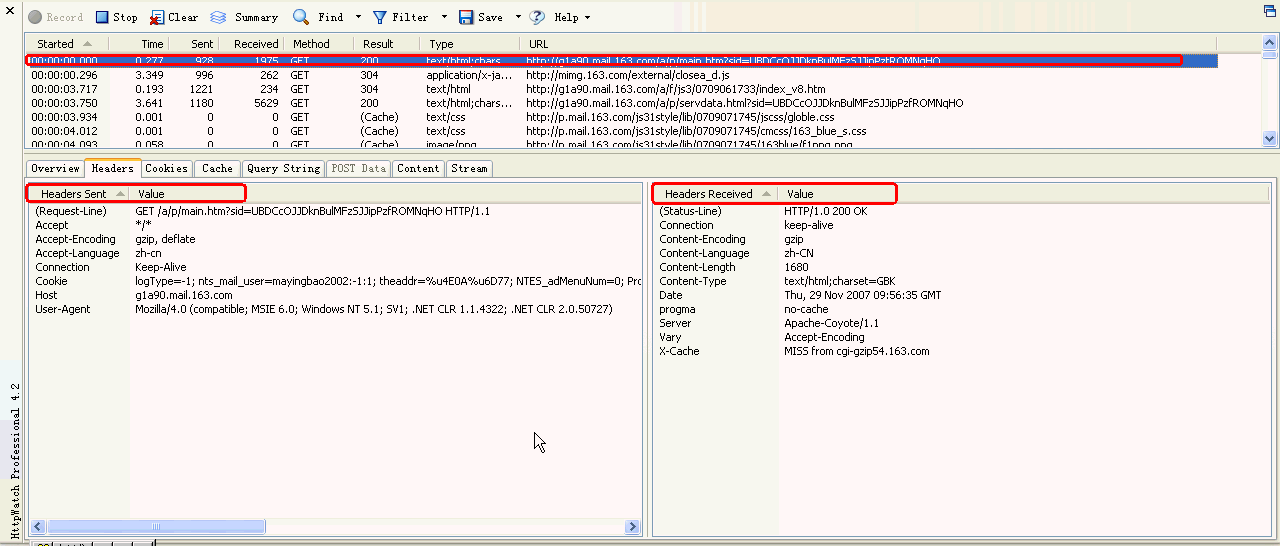Click the Filter funnel icon
Image resolution: width=1280 pixels, height=546 pixels.
coord(380,17)
